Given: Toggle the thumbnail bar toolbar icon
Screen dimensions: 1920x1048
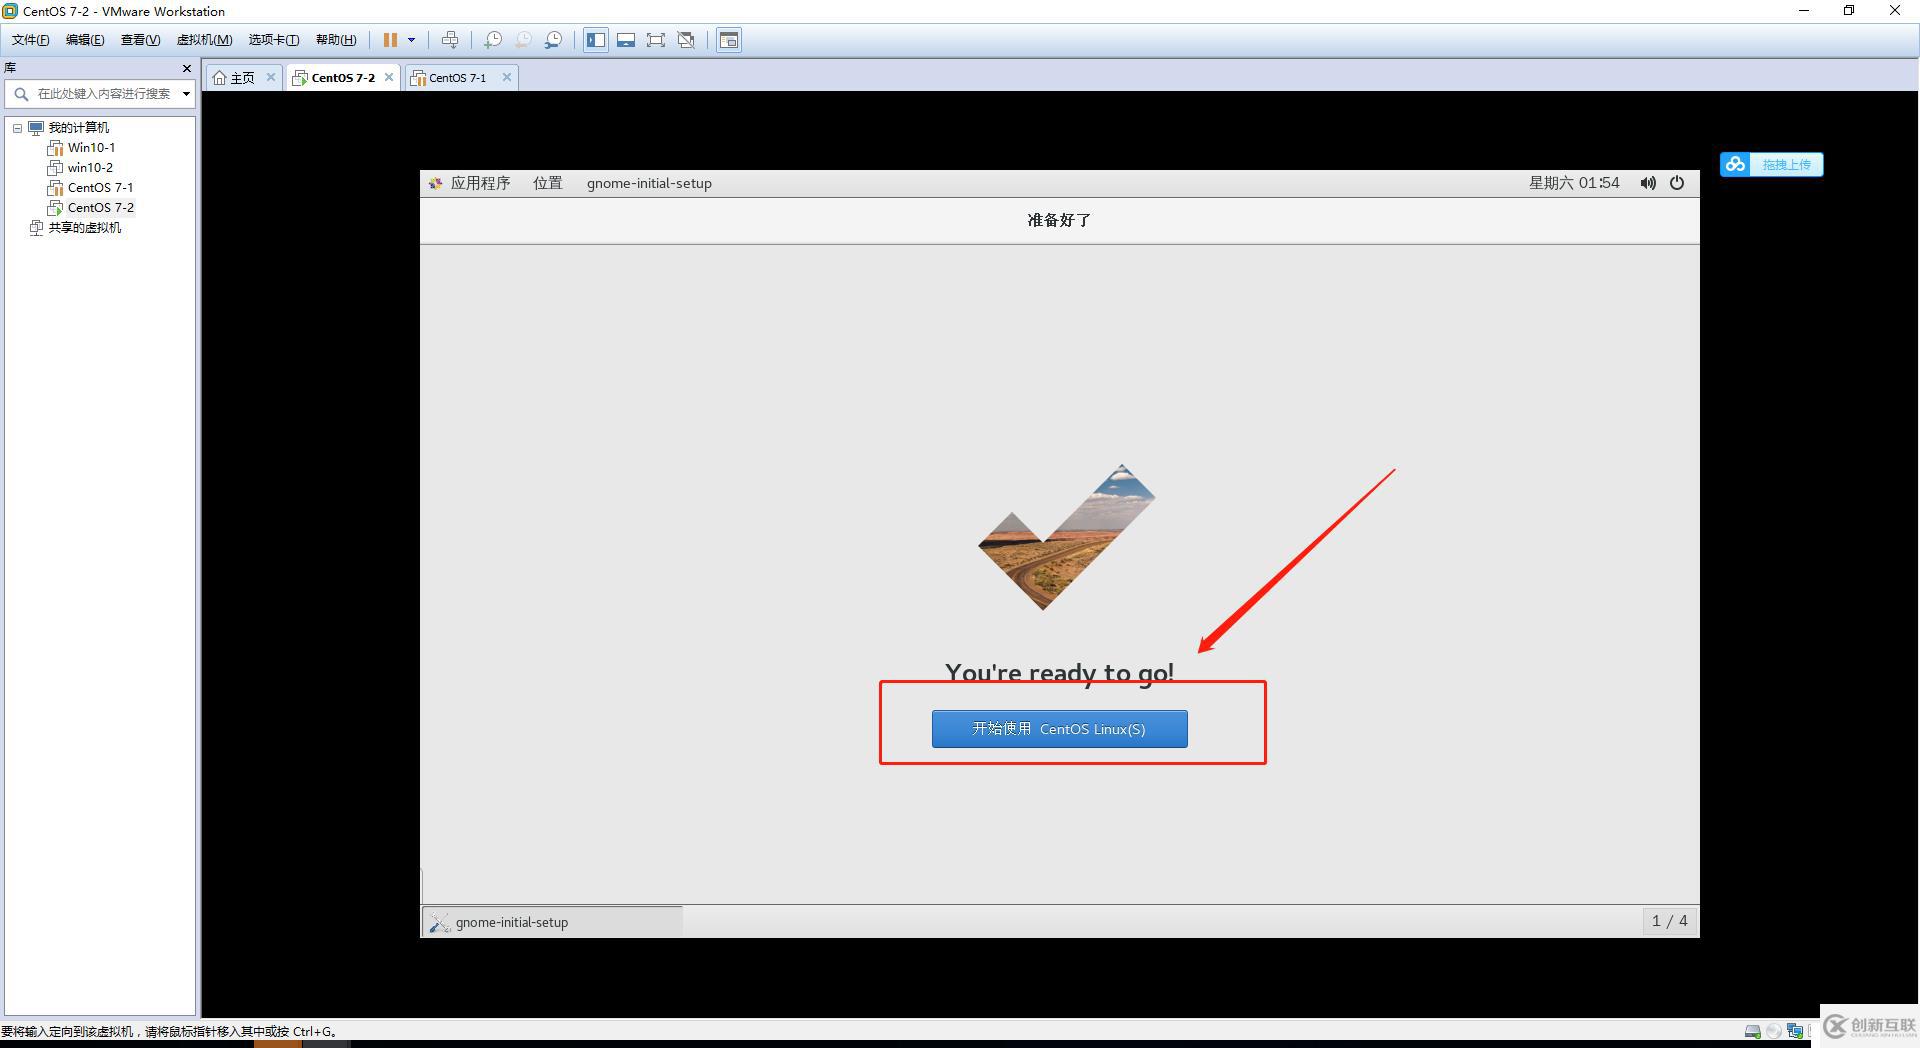Looking at the screenshot, I should [x=626, y=40].
